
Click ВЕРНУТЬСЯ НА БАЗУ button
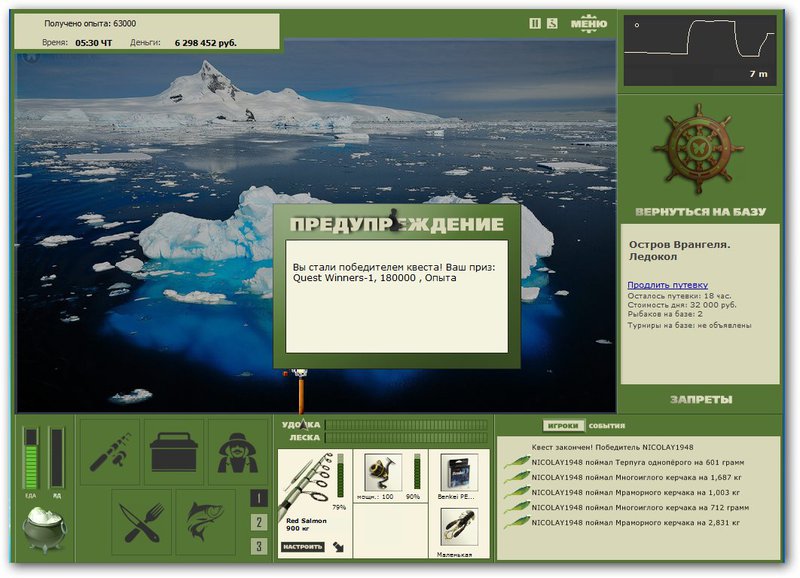pos(701,212)
